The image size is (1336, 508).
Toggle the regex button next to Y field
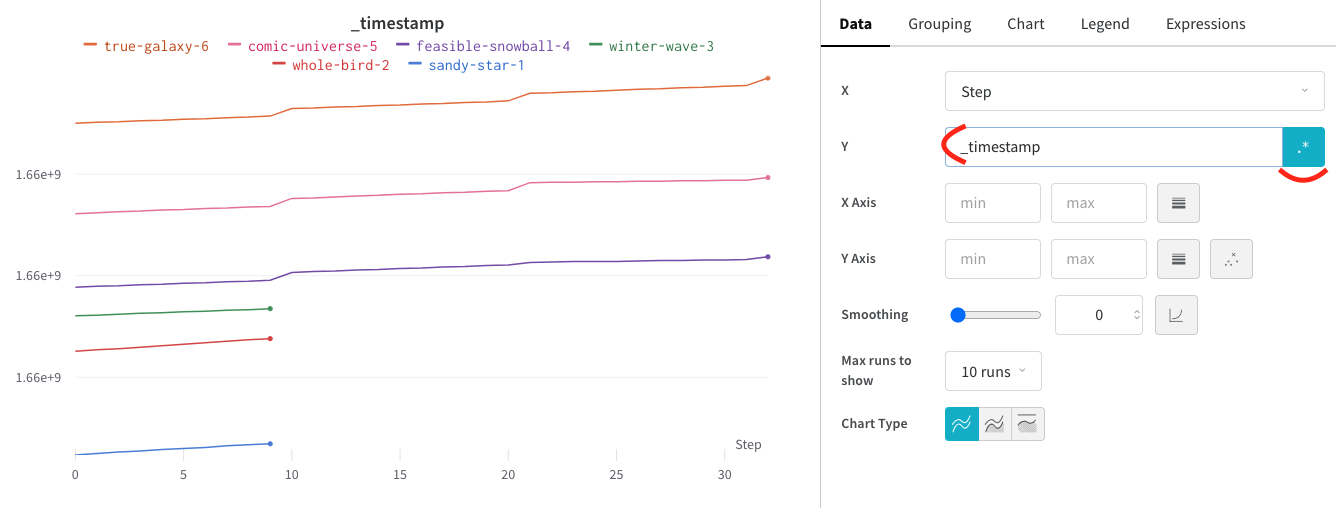pos(1303,147)
